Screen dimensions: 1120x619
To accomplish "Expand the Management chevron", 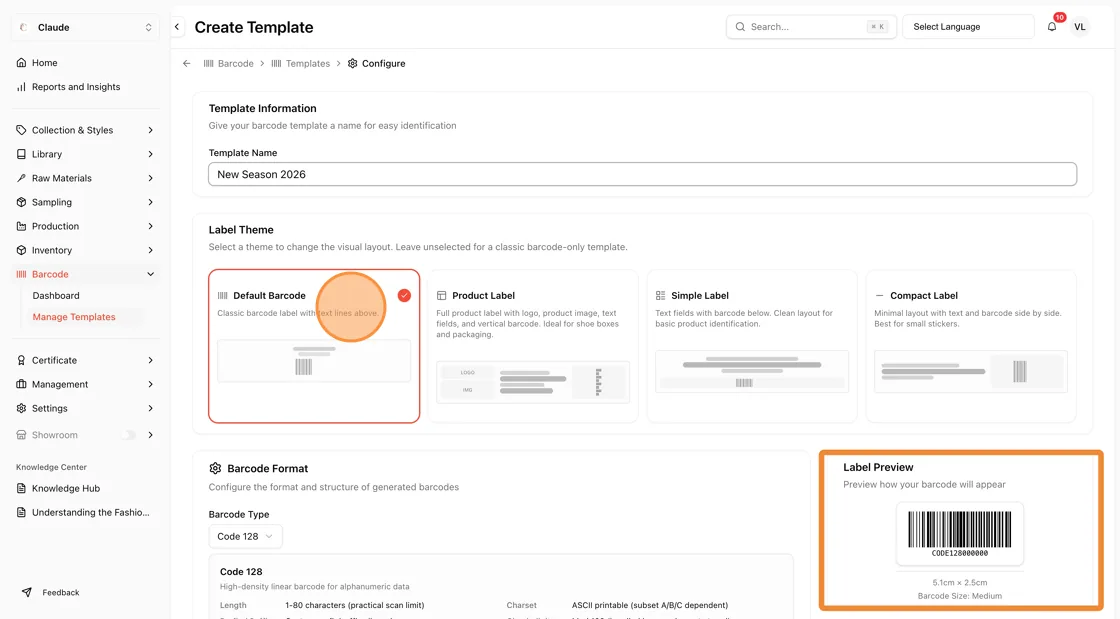I will click(x=151, y=384).
